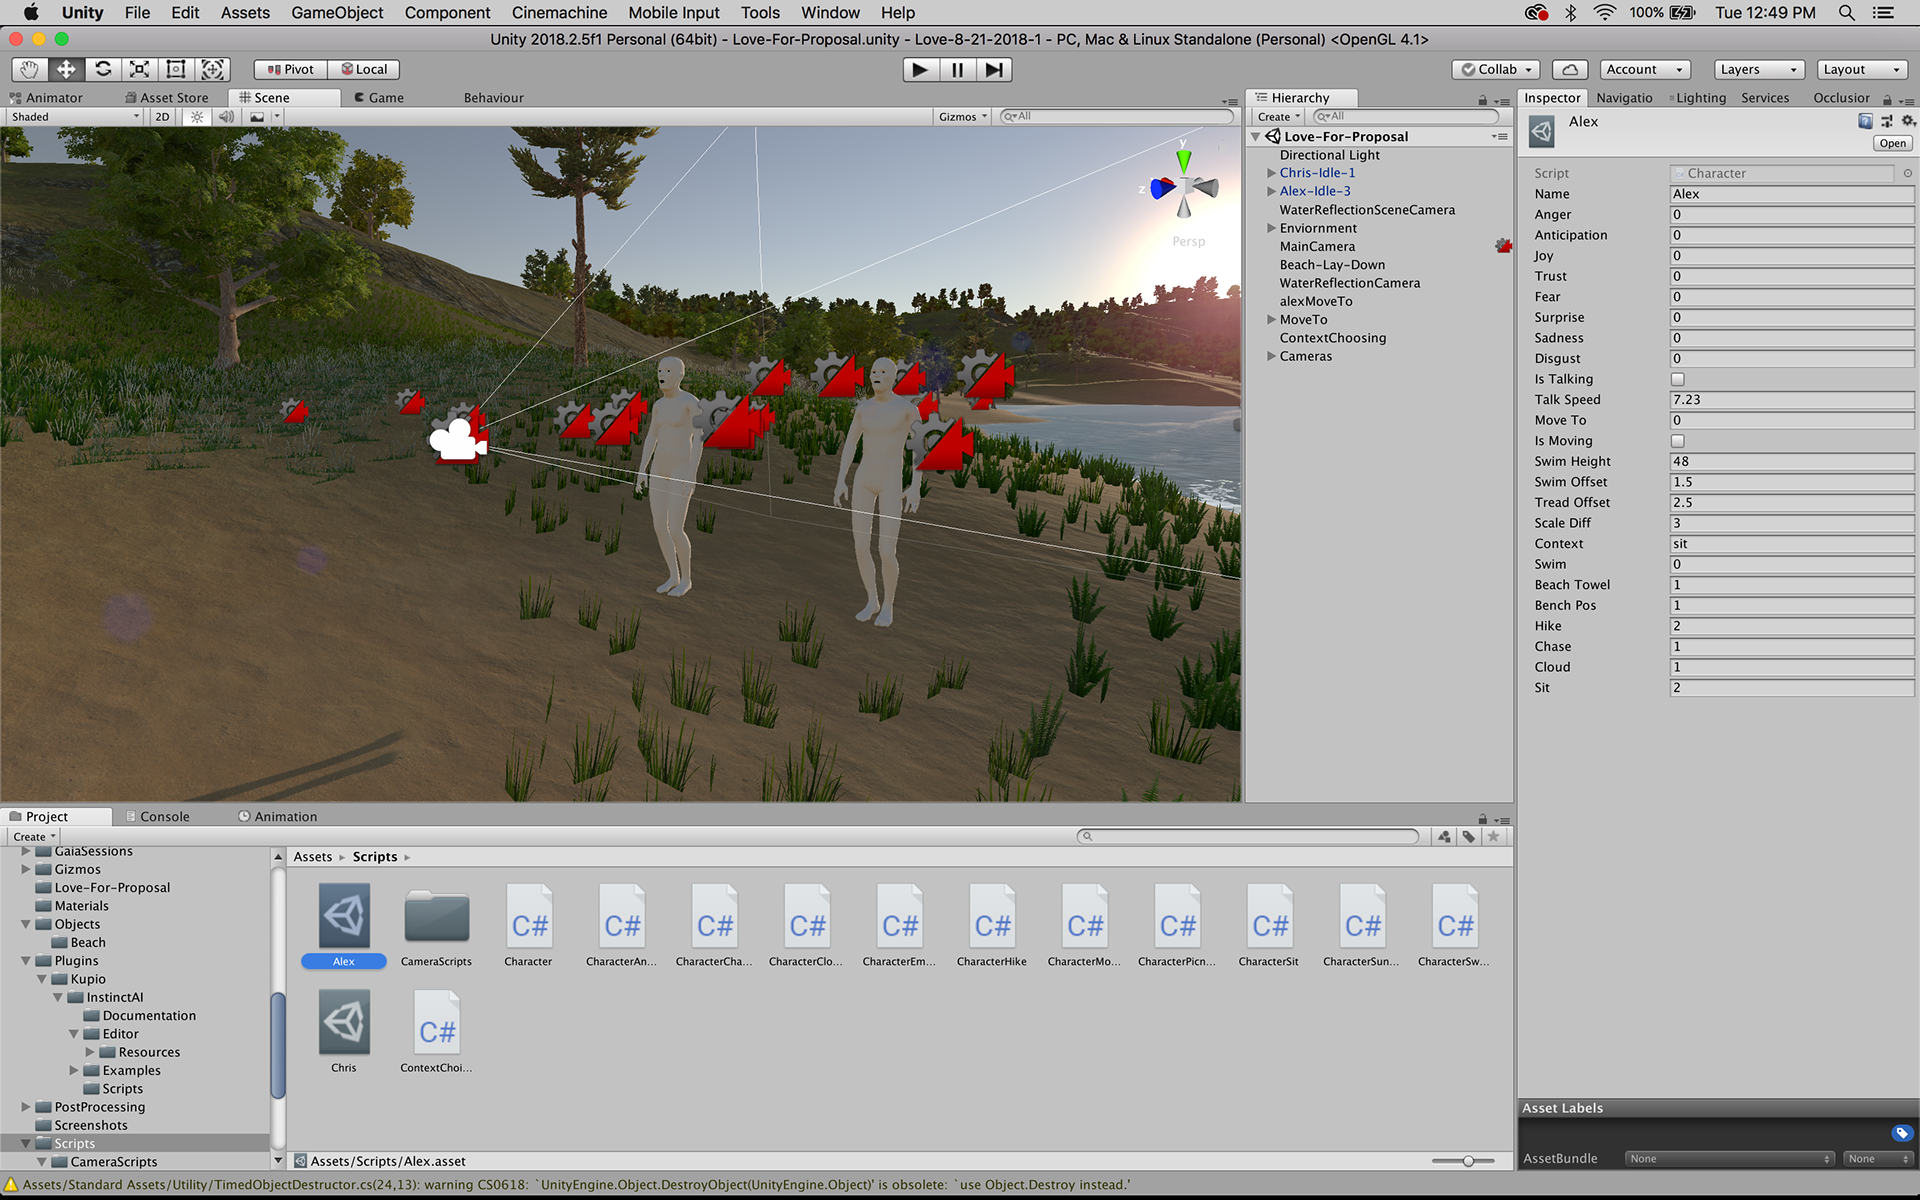Search by label tag icon
Viewport: 1920px width, 1200px height.
1469,837
